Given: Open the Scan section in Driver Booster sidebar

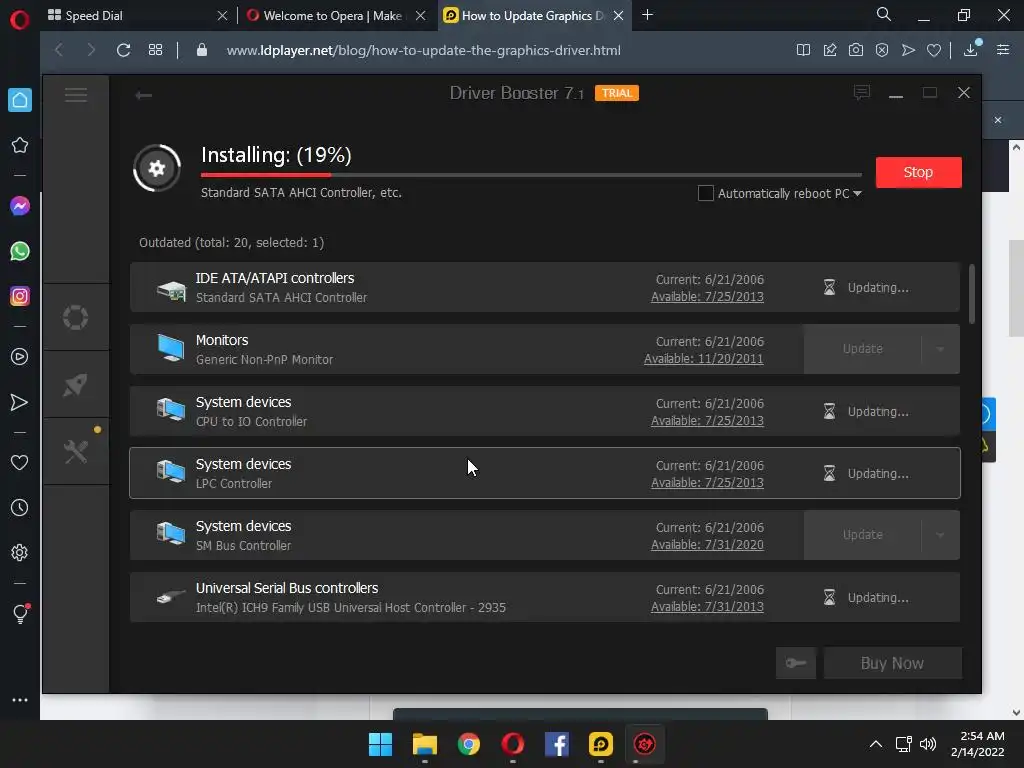Looking at the screenshot, I should click(x=76, y=317).
